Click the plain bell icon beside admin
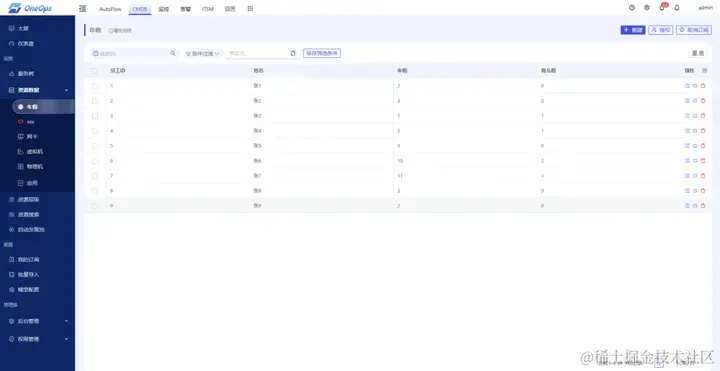720x371 pixels. click(677, 7)
